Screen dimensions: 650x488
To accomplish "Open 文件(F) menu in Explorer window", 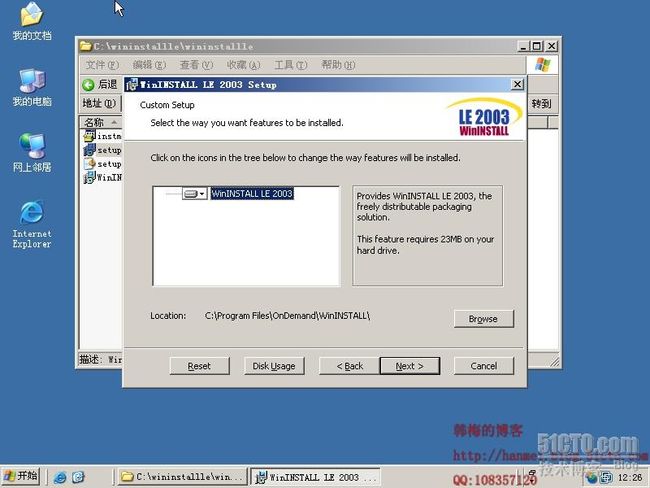I will [102, 65].
